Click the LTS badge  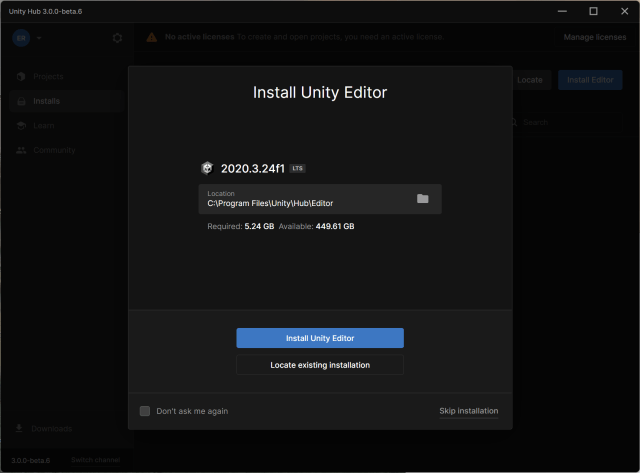[297, 168]
